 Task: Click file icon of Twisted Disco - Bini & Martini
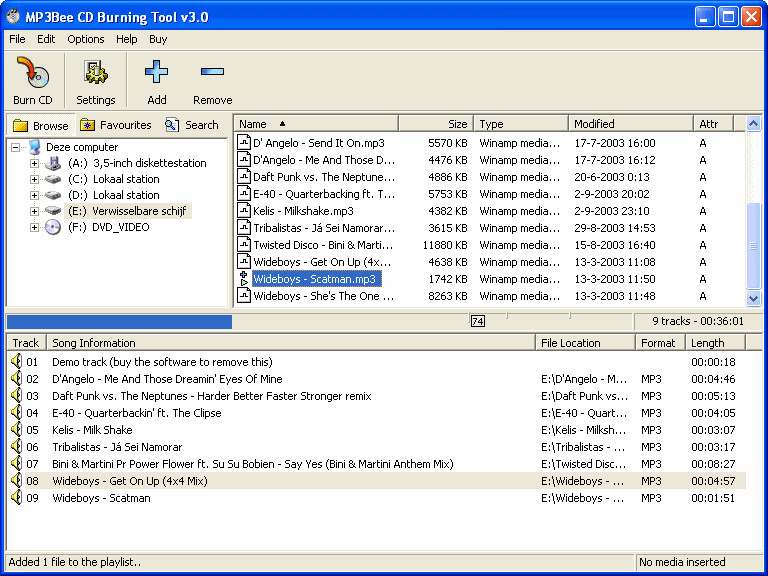point(244,244)
